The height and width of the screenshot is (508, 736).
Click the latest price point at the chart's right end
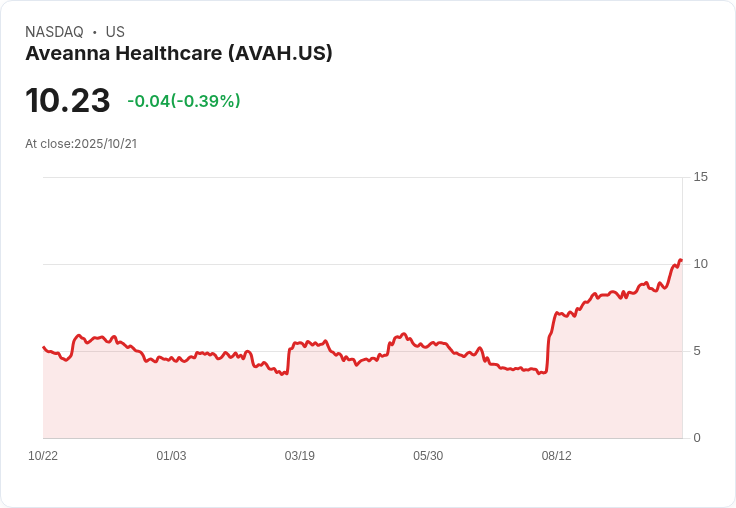(x=681, y=260)
